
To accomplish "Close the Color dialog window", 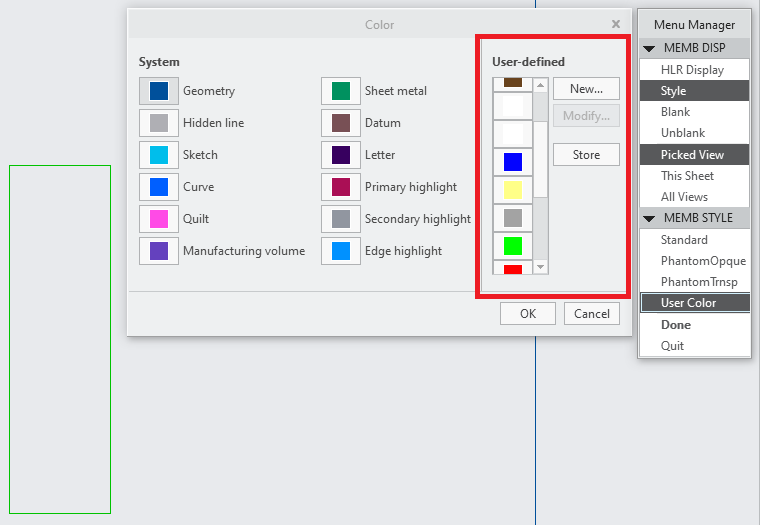I will tap(615, 24).
